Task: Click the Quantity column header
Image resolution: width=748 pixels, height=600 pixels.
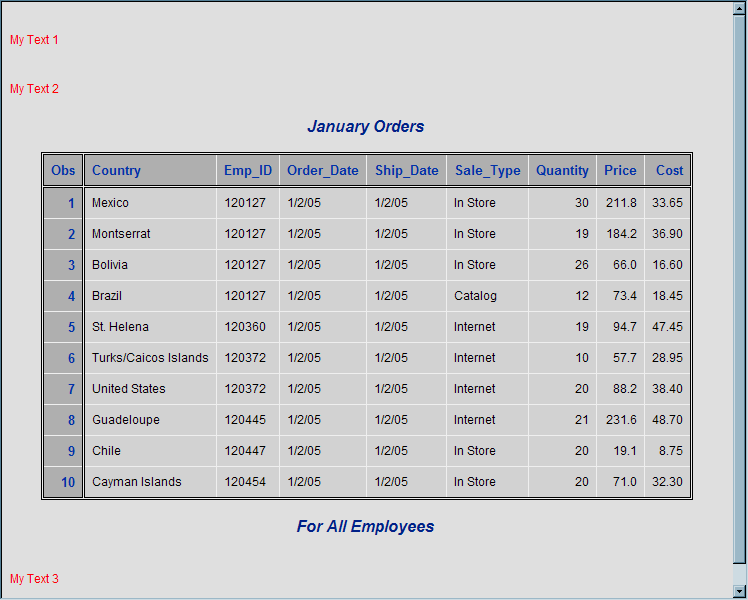Action: (562, 171)
